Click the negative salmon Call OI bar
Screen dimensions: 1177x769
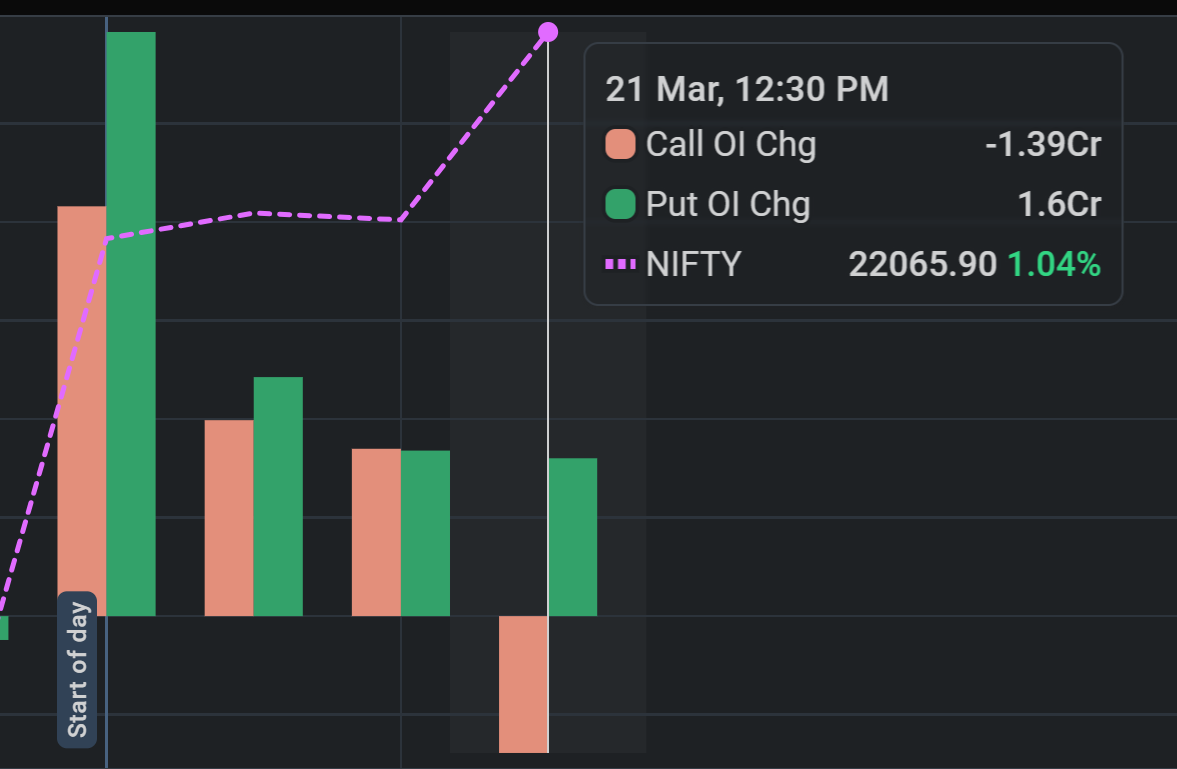(523, 683)
